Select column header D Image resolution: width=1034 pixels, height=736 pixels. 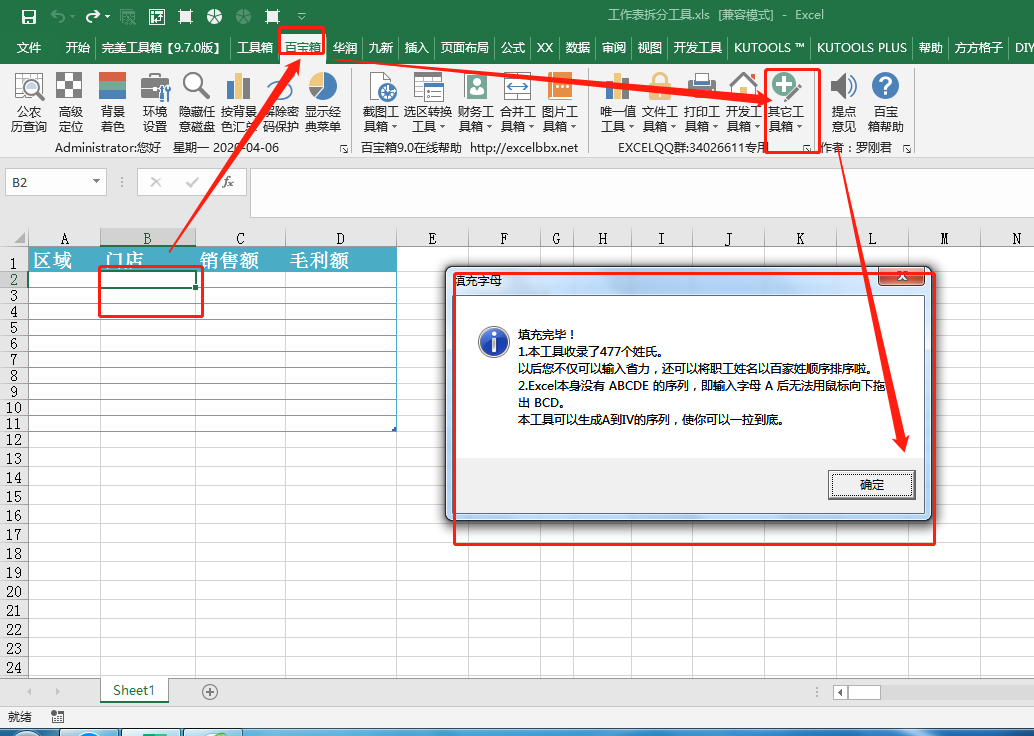[x=340, y=238]
